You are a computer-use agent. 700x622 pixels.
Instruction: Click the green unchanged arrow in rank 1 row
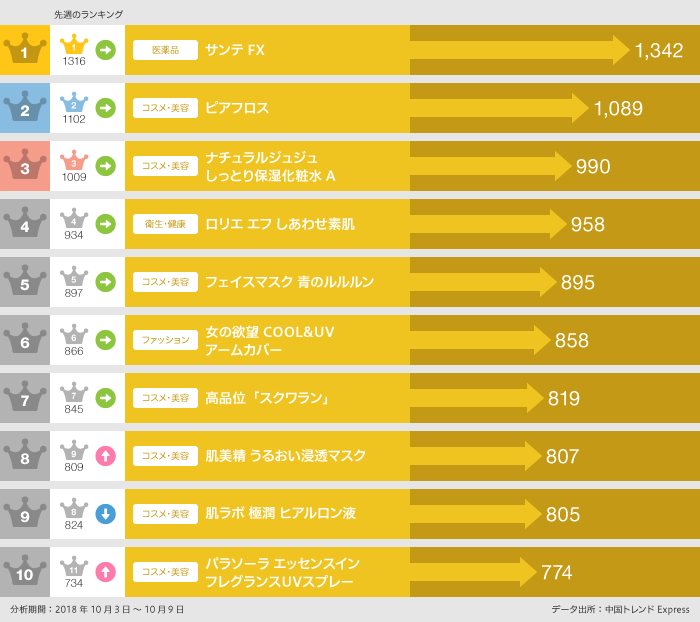105,50
